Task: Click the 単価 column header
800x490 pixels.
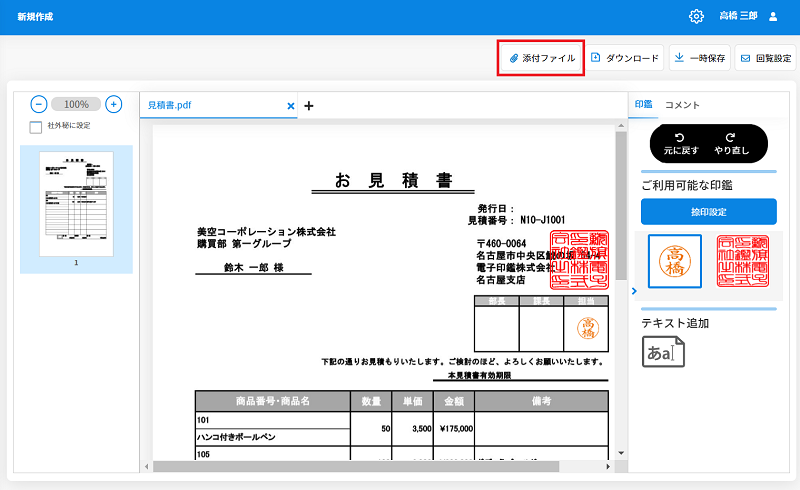Action: click(412, 401)
